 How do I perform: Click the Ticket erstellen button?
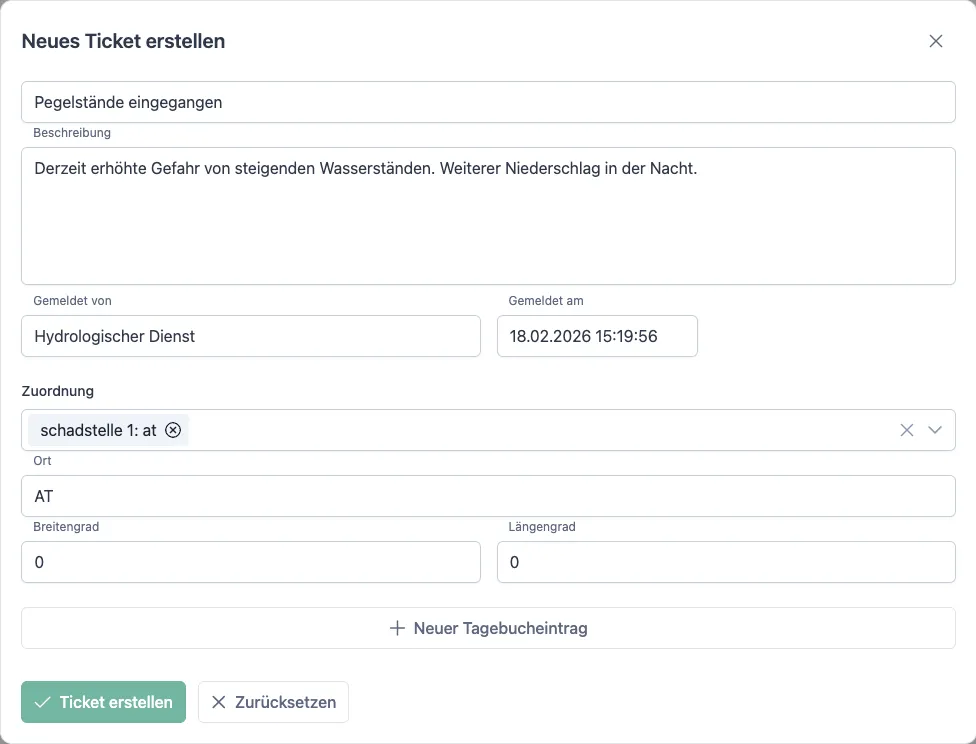(x=103, y=702)
